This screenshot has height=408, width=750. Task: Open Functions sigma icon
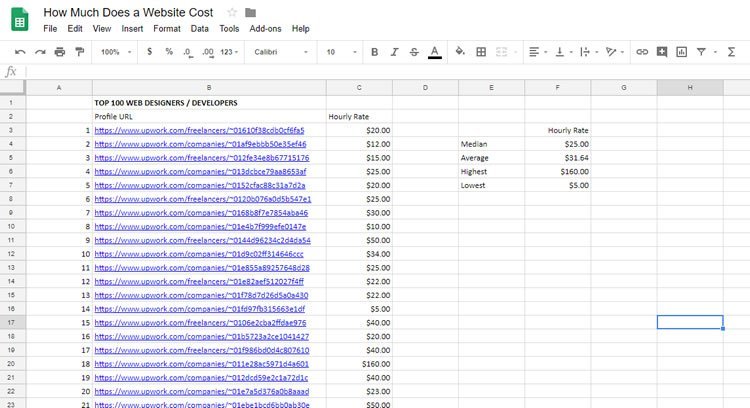click(731, 52)
